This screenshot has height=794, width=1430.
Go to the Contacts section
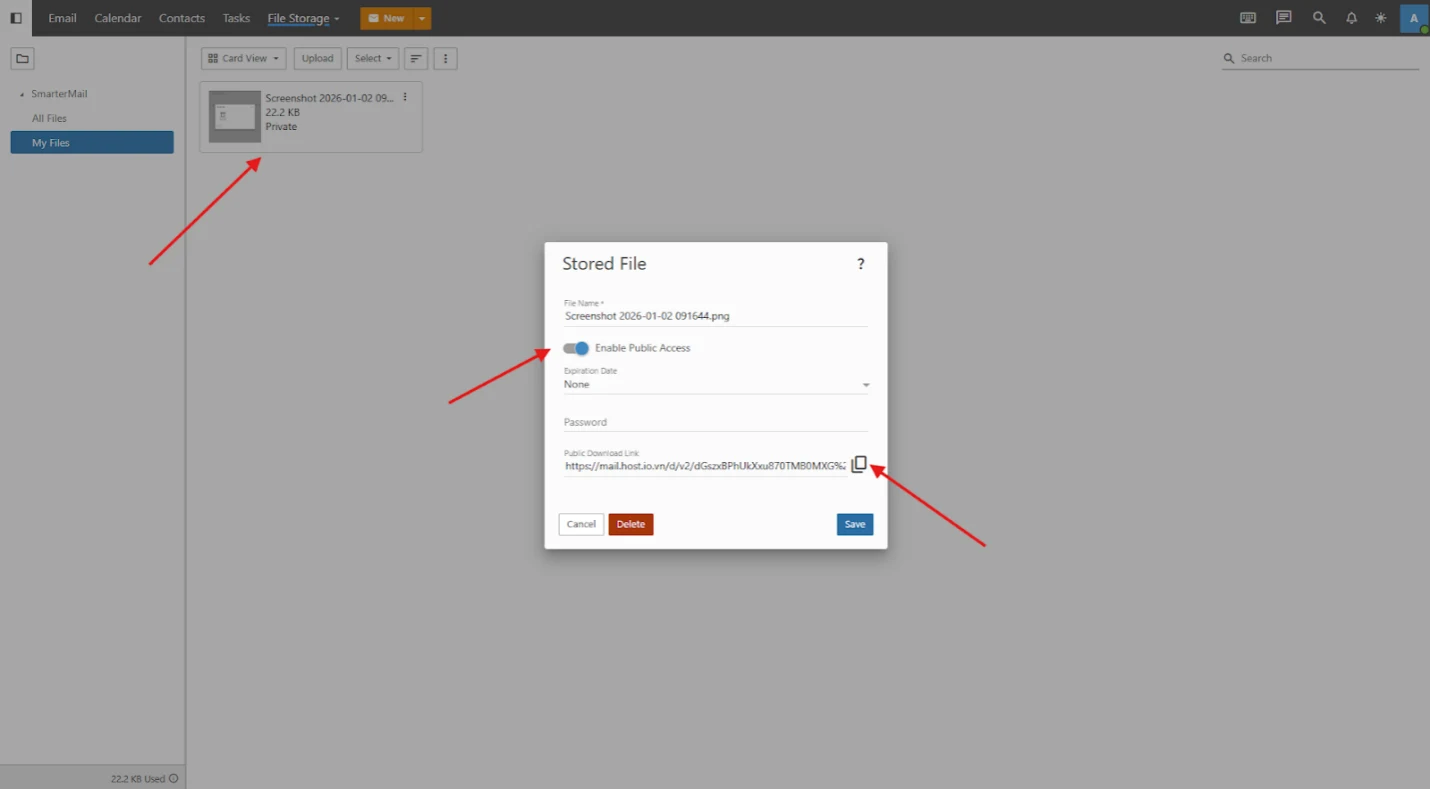point(182,18)
